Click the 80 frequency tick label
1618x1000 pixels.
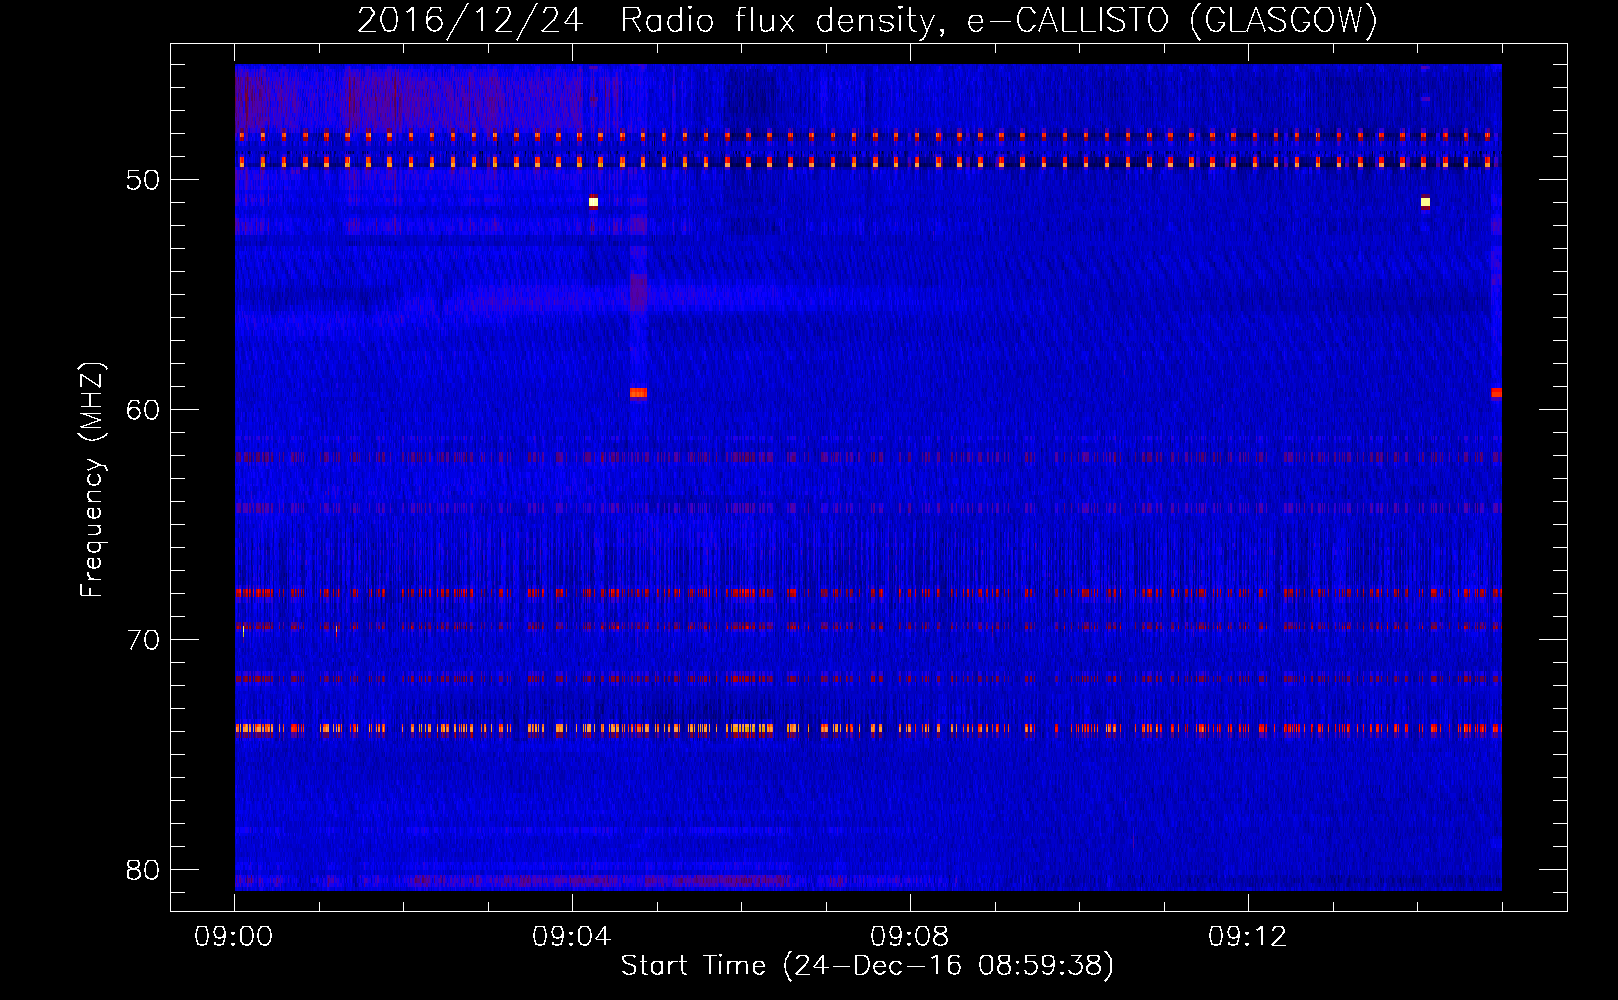pos(144,870)
